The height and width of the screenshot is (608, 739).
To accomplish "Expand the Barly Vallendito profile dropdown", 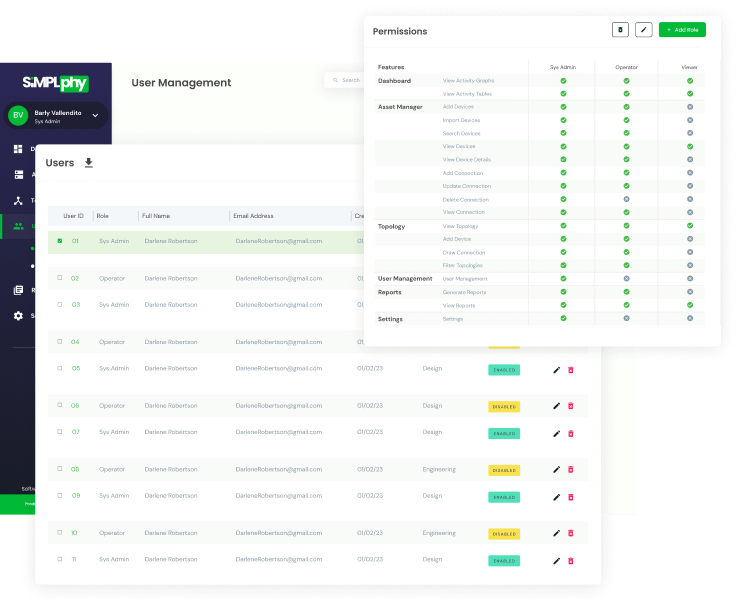I will [95, 116].
